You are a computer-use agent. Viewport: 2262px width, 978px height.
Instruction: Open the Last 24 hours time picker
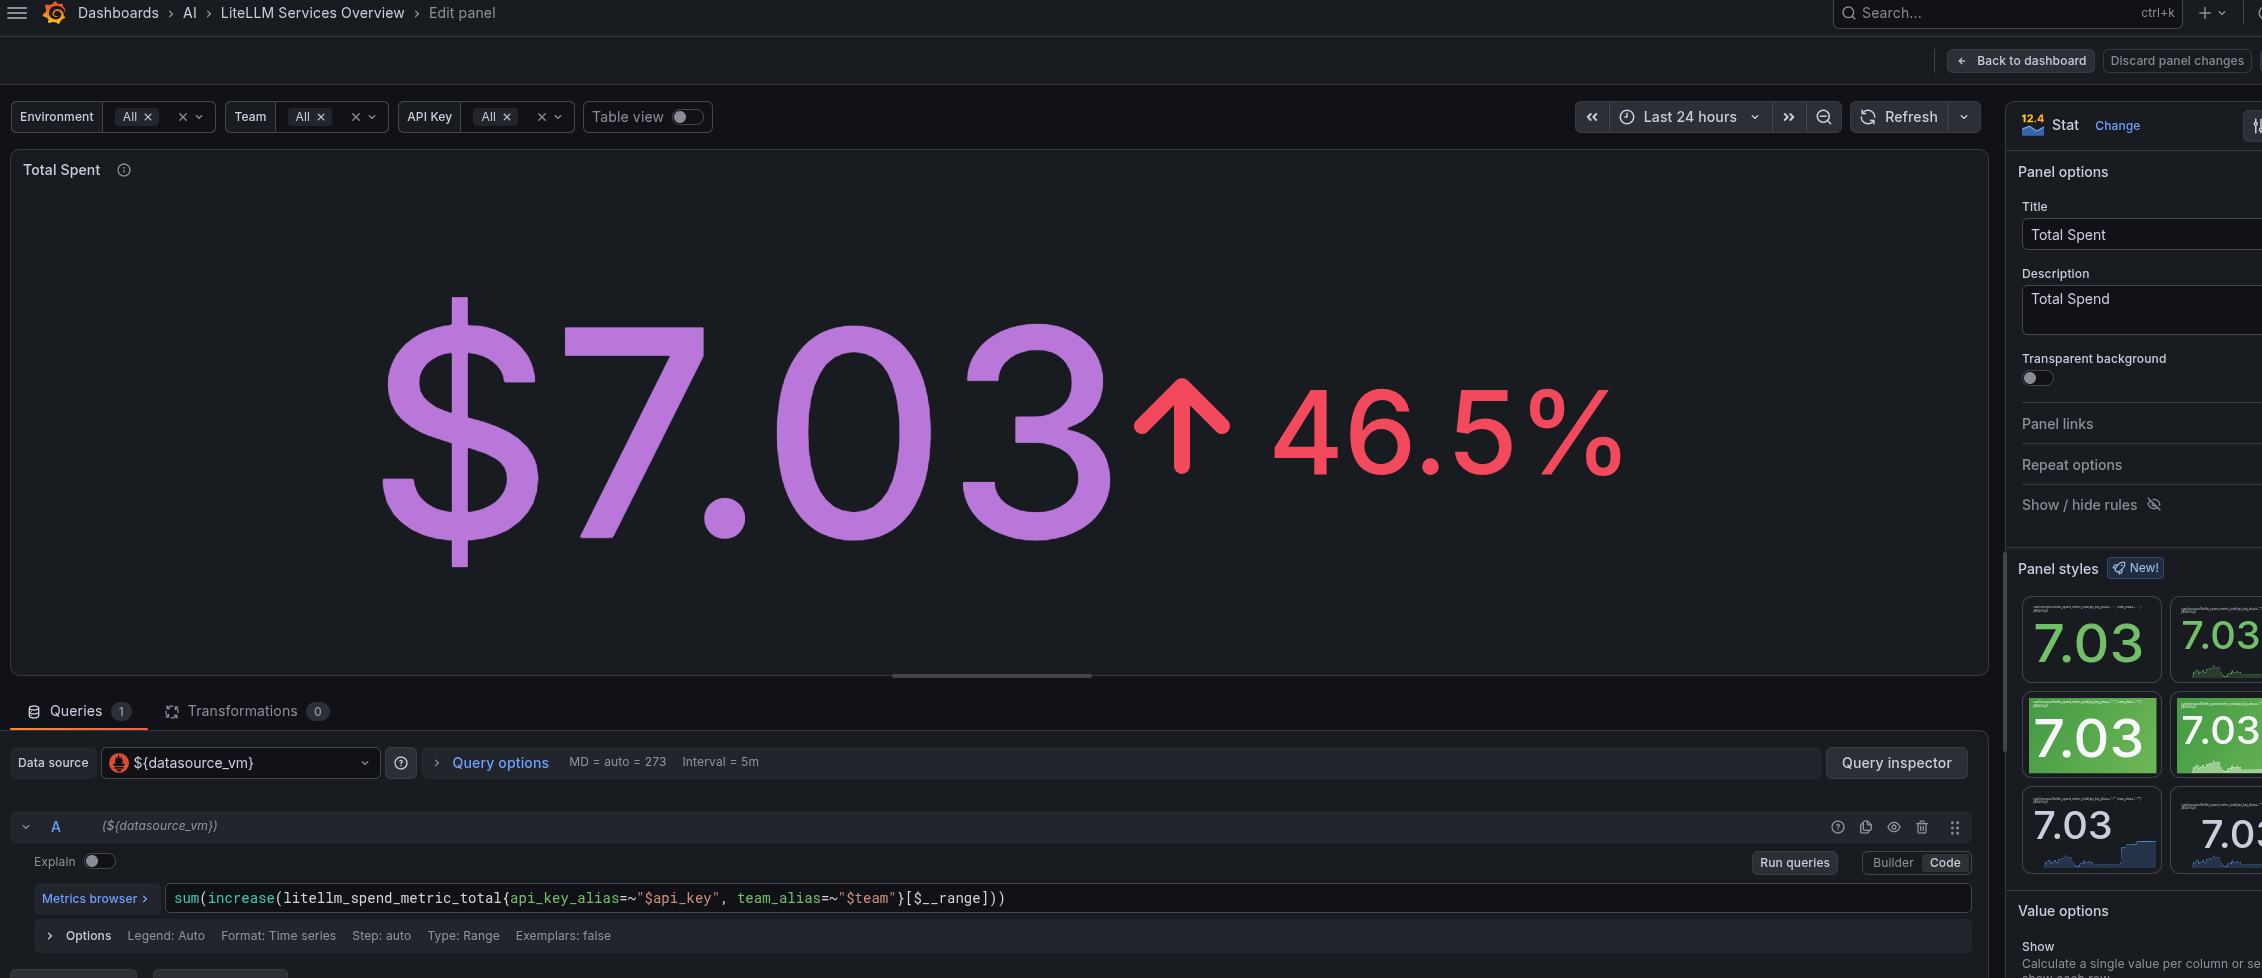(x=1690, y=117)
